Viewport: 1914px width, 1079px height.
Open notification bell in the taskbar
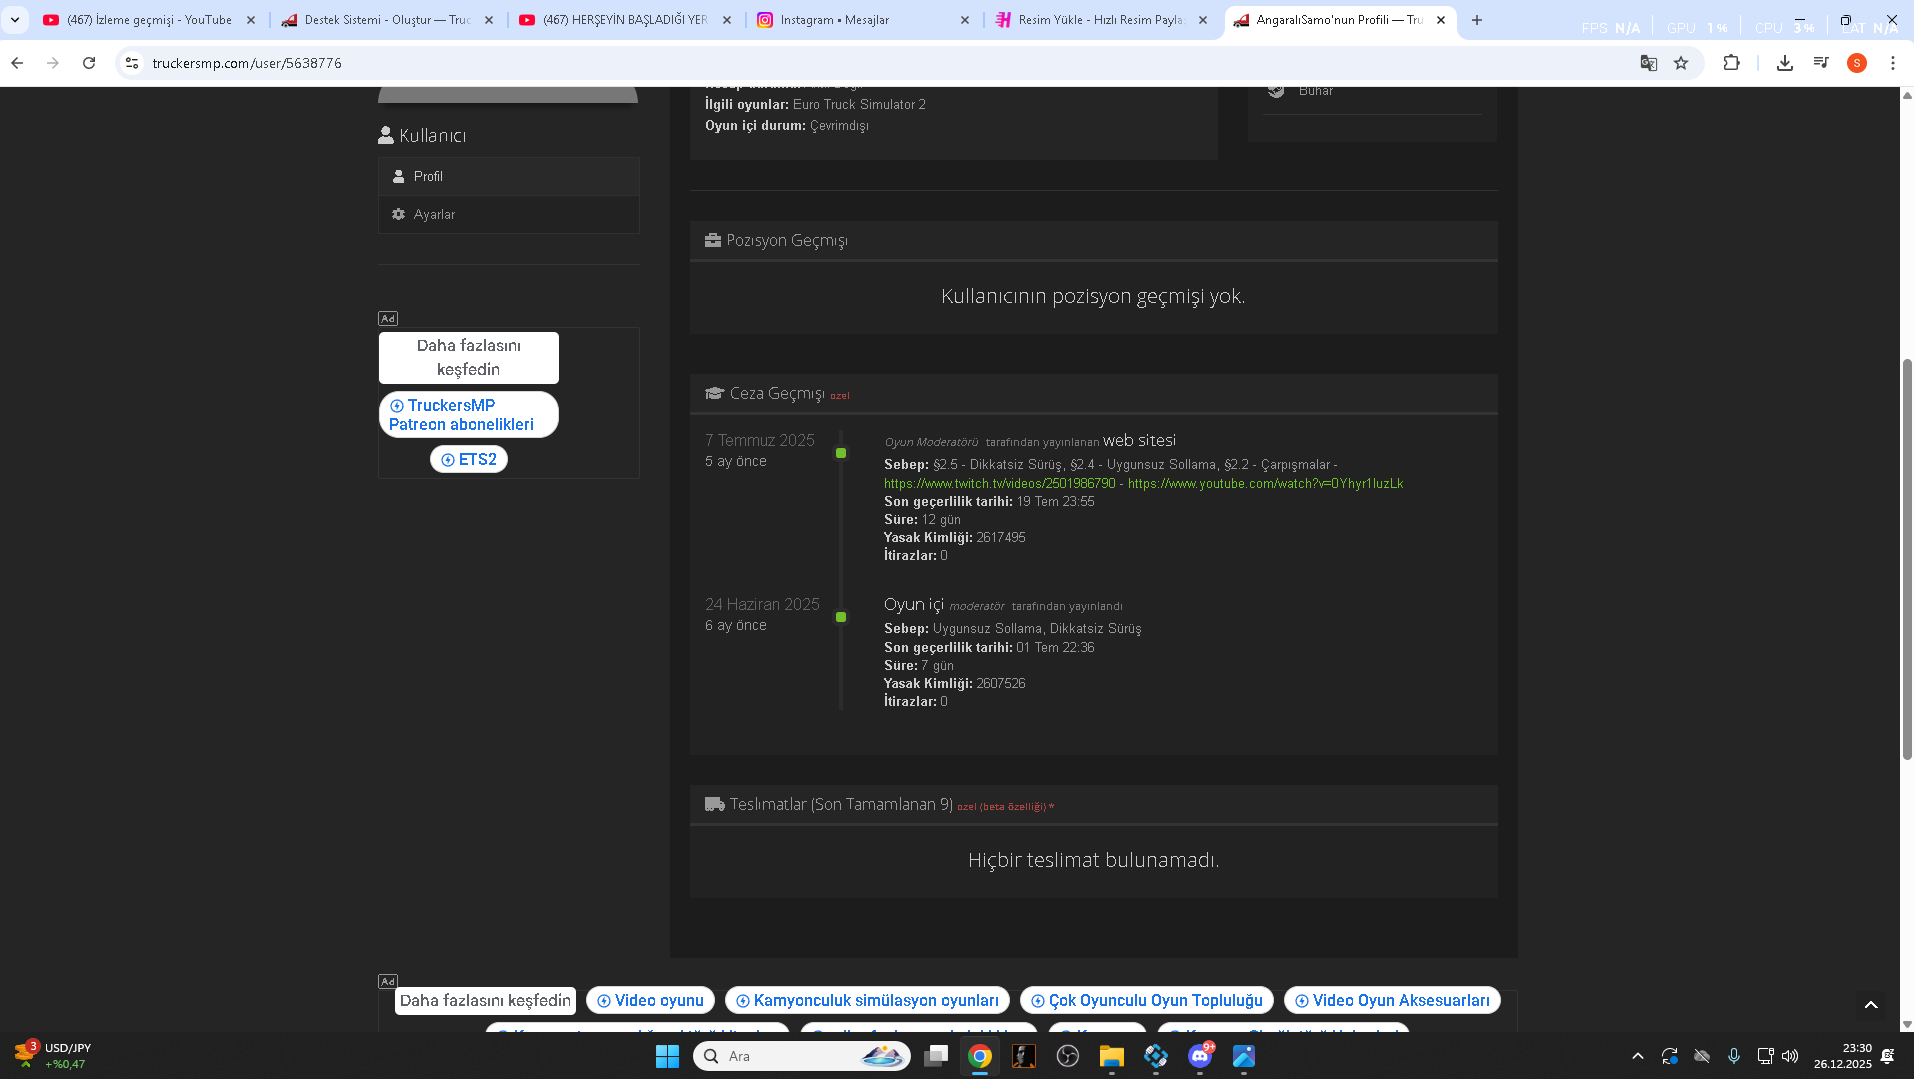(1888, 1056)
